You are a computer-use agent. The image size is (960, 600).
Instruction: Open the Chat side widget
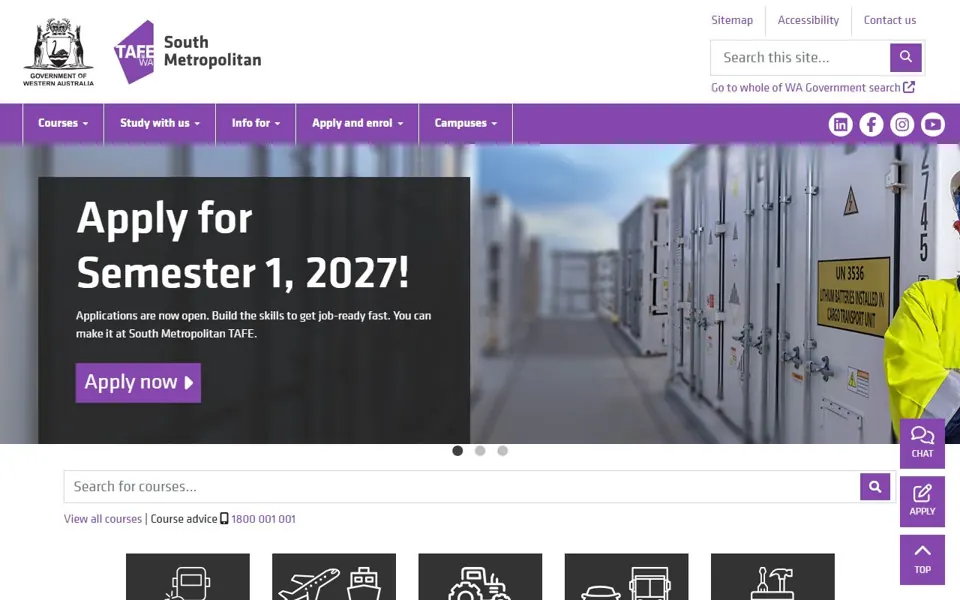[x=922, y=443]
